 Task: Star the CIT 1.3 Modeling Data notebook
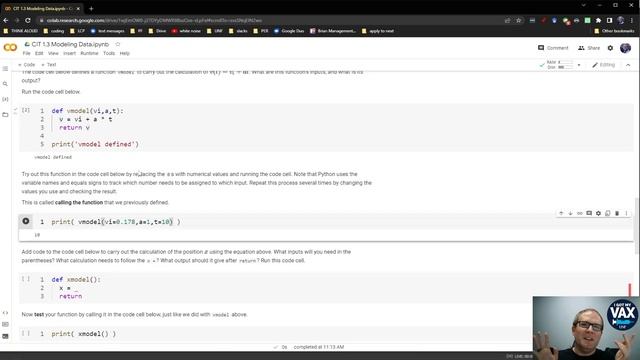pyautogui.click(x=118, y=44)
